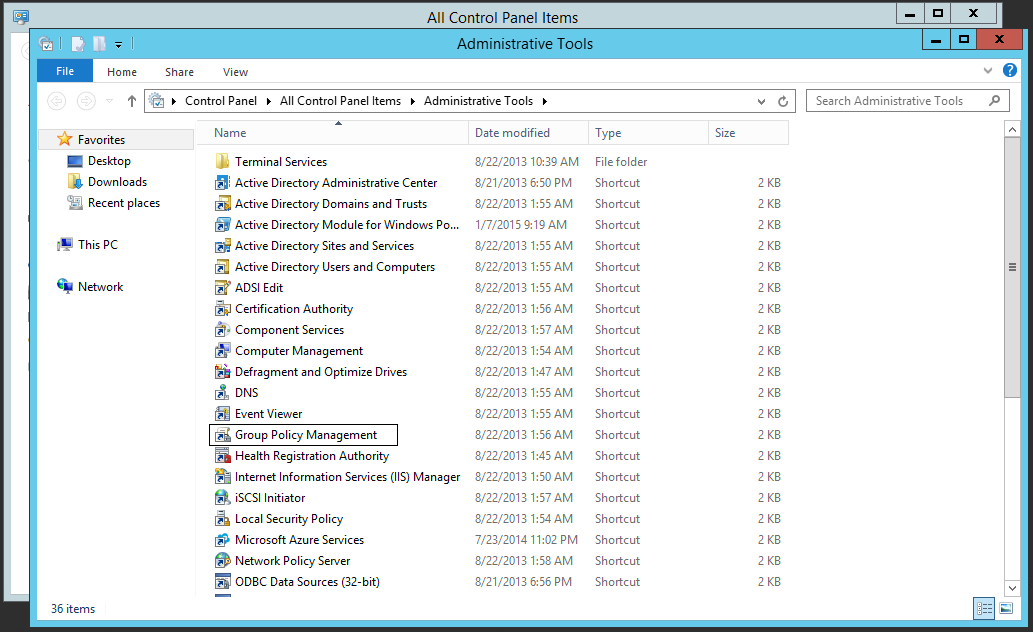Open Downloads in navigation pane
The width and height of the screenshot is (1033, 632).
(x=117, y=182)
